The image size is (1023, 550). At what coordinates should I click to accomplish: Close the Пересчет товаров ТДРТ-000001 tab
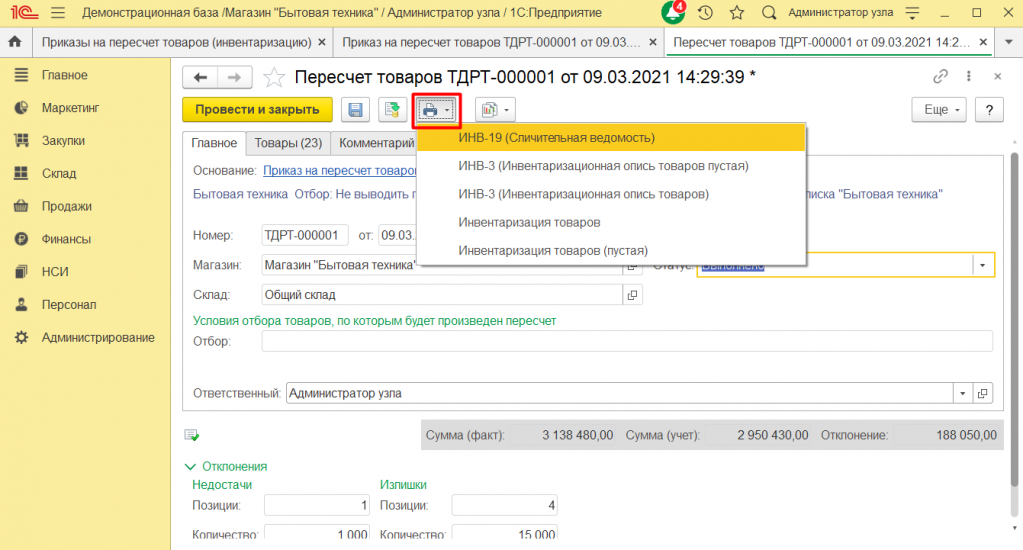[x=983, y=42]
